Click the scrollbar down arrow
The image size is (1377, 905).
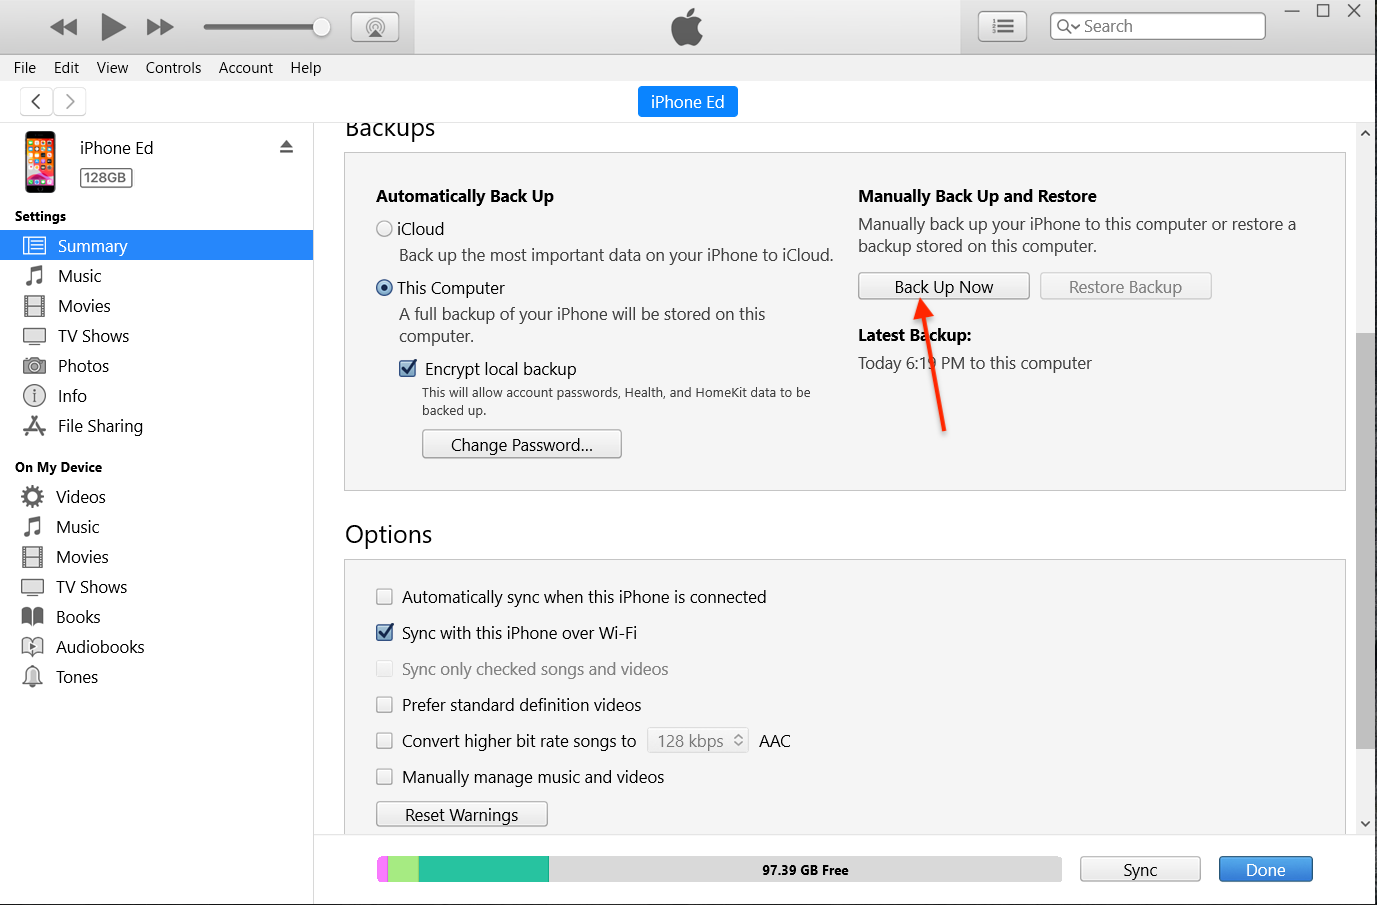coord(1365,824)
